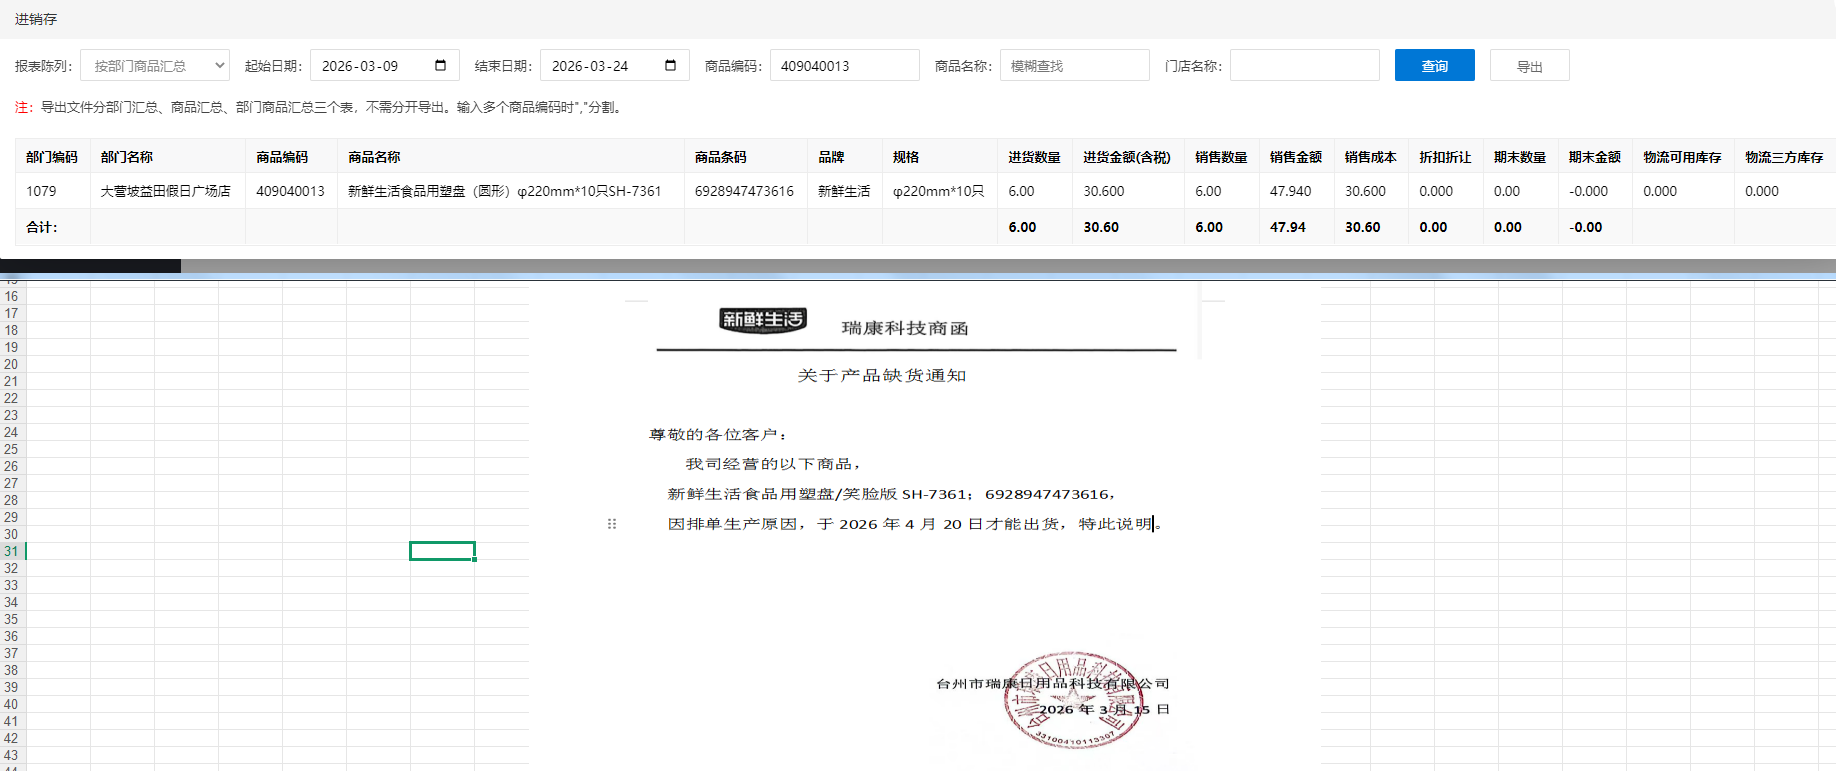
Task: Click the 查询 button
Action: tap(1434, 66)
